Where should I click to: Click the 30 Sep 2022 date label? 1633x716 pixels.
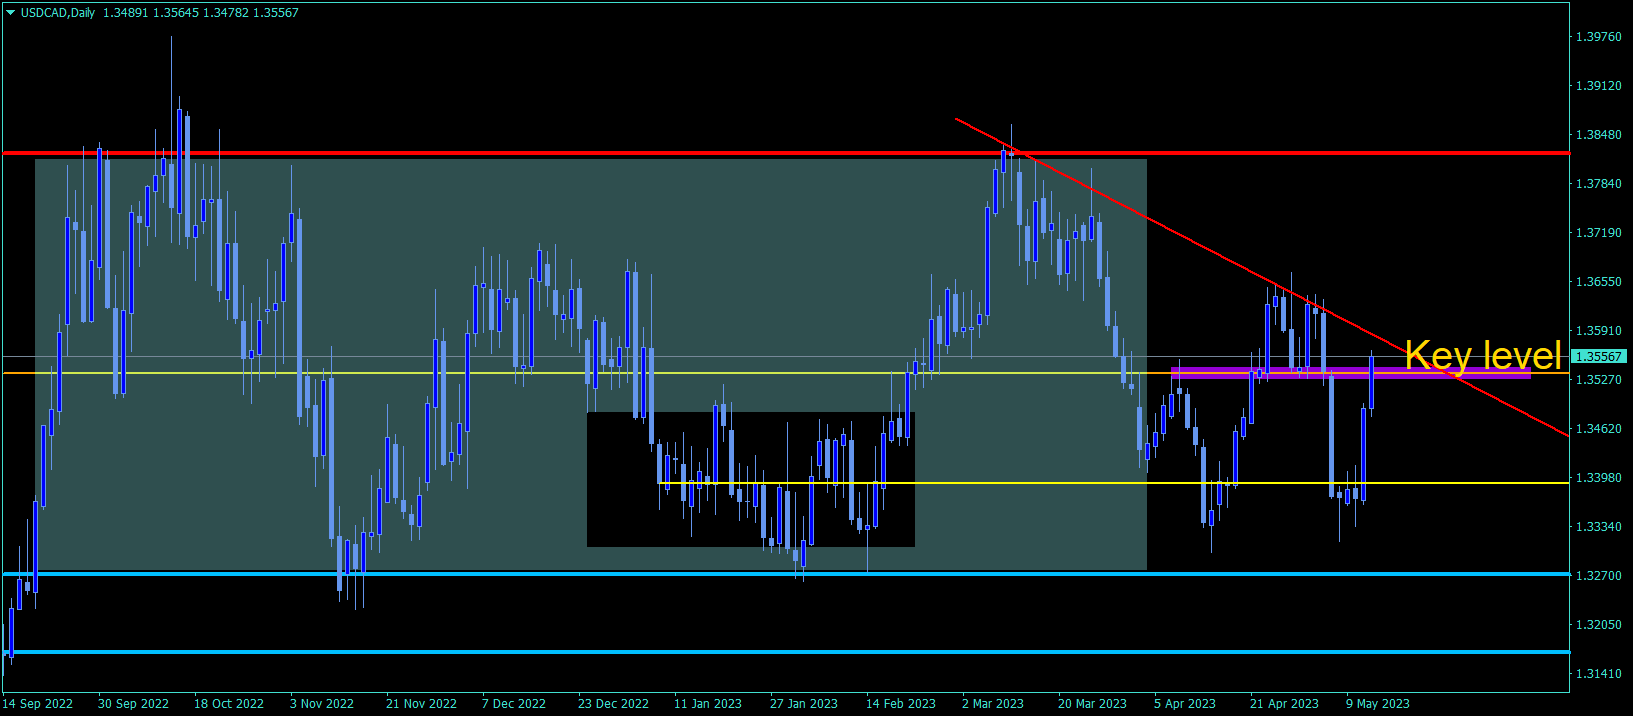click(133, 704)
